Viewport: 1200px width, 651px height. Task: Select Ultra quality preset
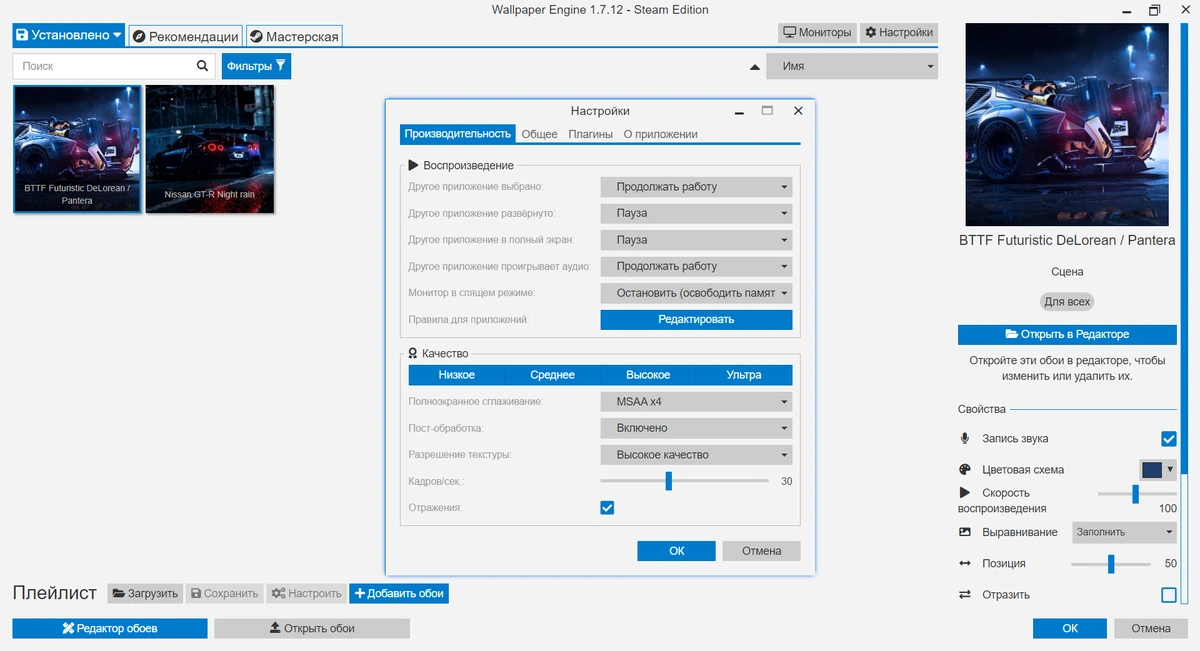(744, 375)
